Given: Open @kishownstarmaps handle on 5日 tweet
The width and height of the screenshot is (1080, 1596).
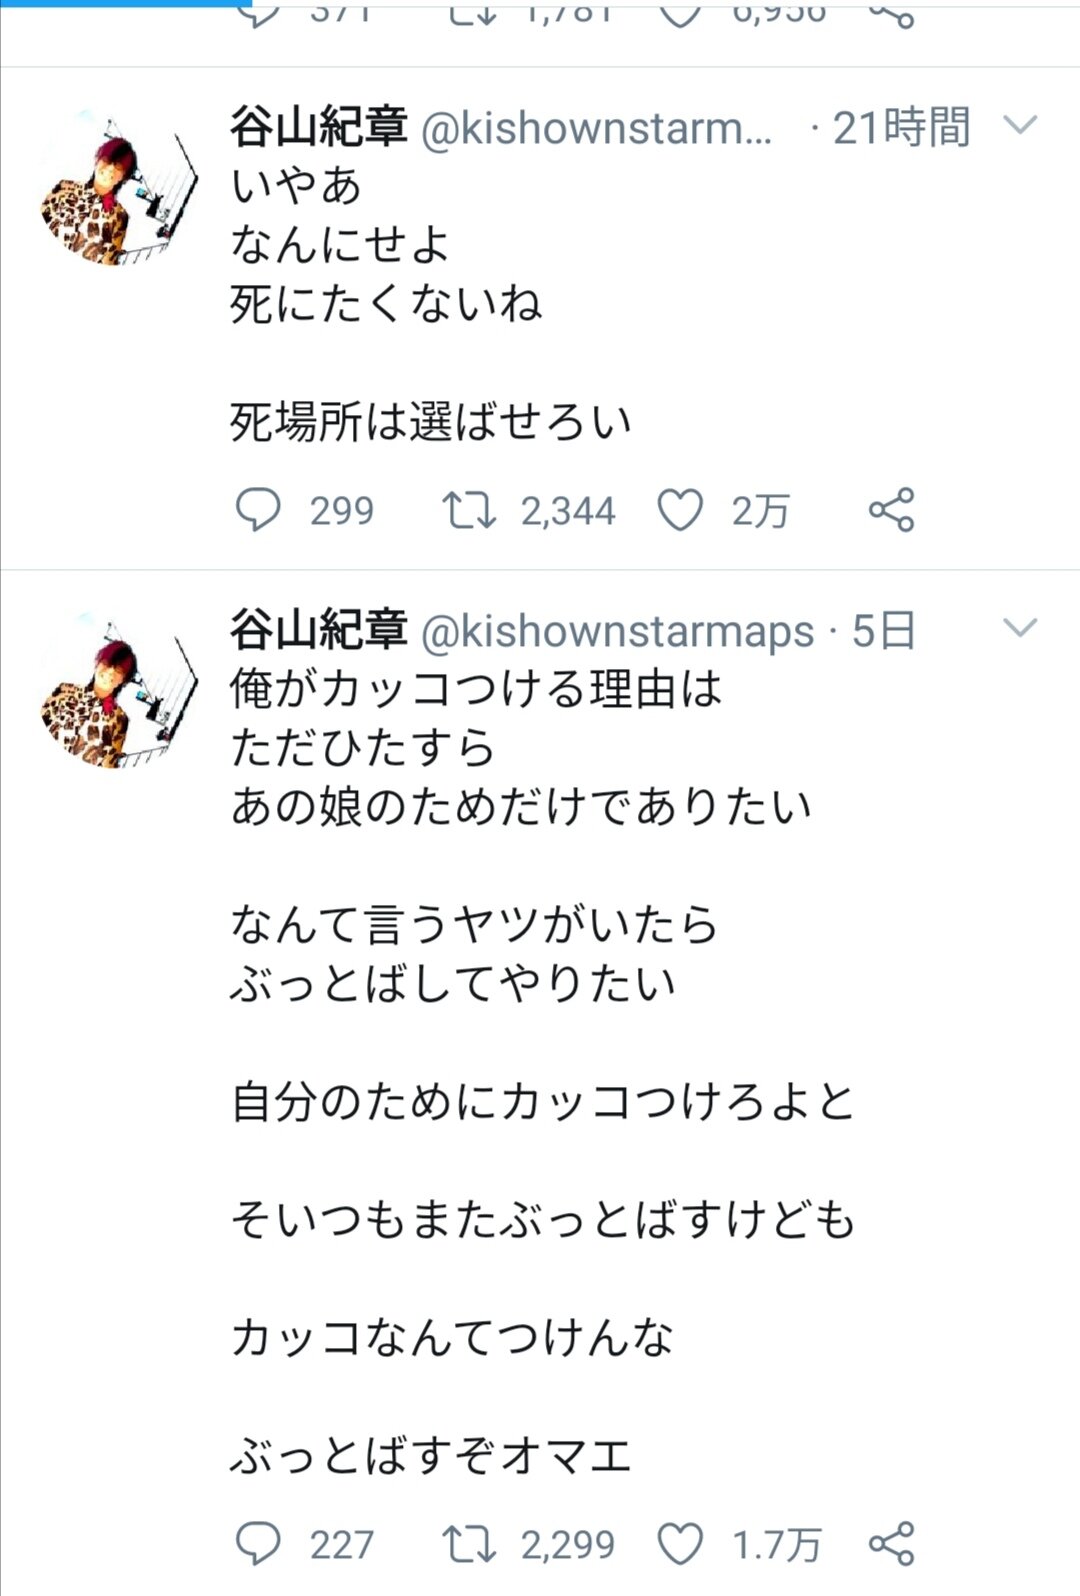Looking at the screenshot, I should tap(618, 631).
